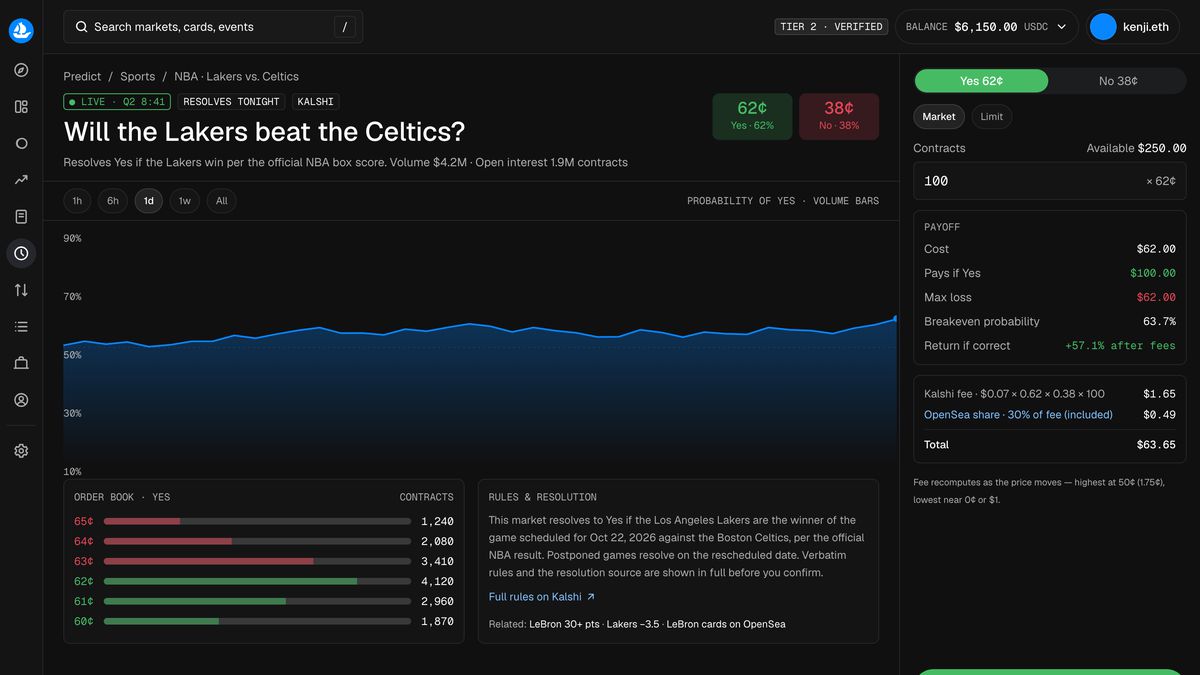Open the profile person icon in sidebar

pyautogui.click(x=21, y=400)
